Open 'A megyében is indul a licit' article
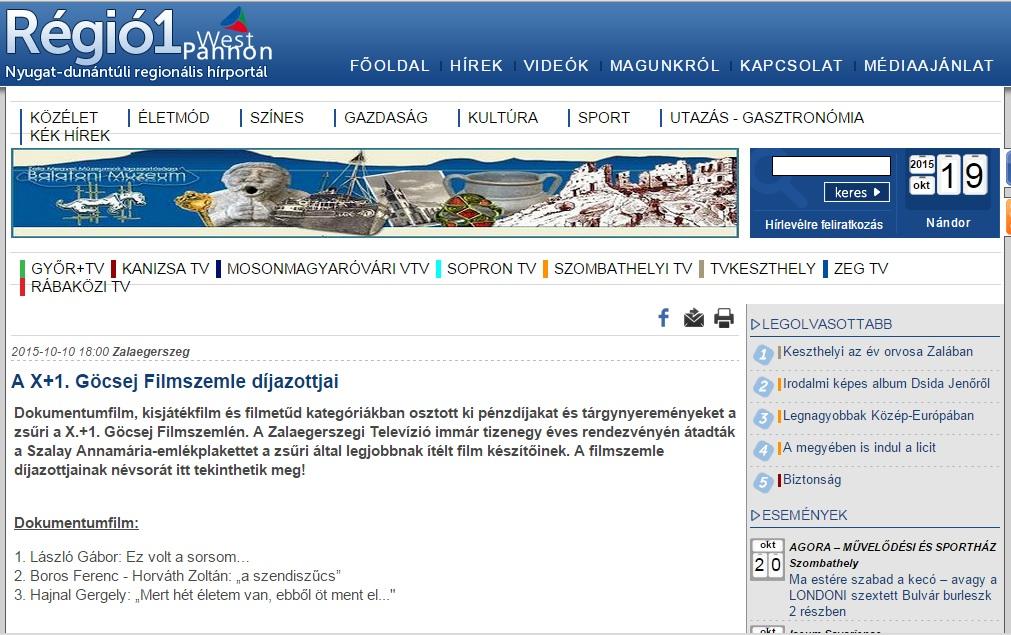This screenshot has width=1011, height=635. click(x=859, y=448)
